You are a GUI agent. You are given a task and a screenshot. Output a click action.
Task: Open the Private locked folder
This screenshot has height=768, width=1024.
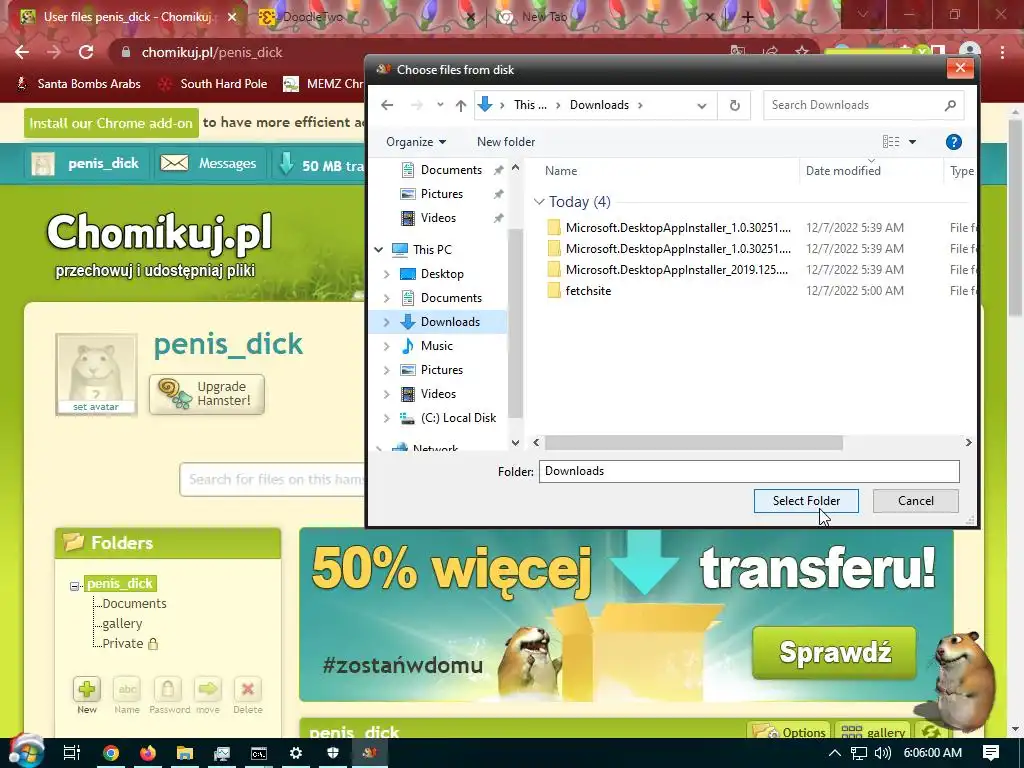coord(130,644)
